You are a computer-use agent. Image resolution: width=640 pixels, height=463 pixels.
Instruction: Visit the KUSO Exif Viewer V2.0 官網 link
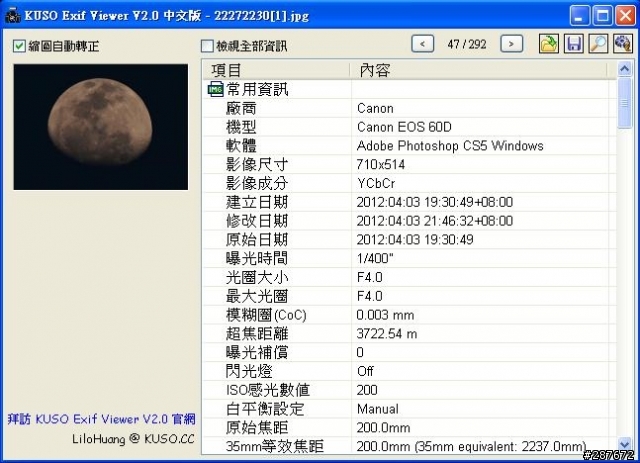click(101, 419)
